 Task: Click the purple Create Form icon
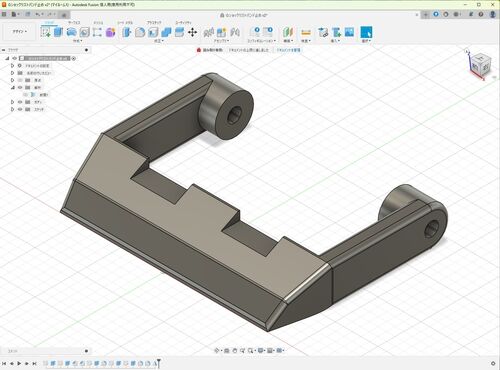pos(110,32)
